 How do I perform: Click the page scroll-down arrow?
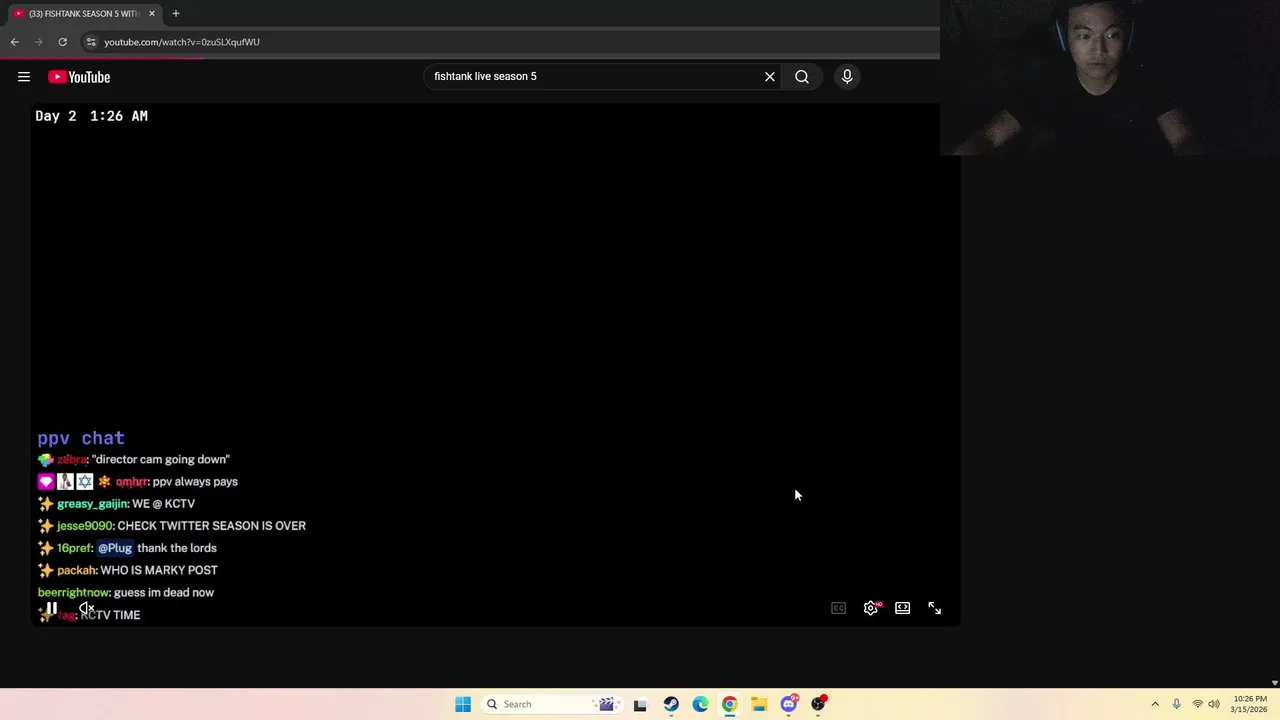1274,682
